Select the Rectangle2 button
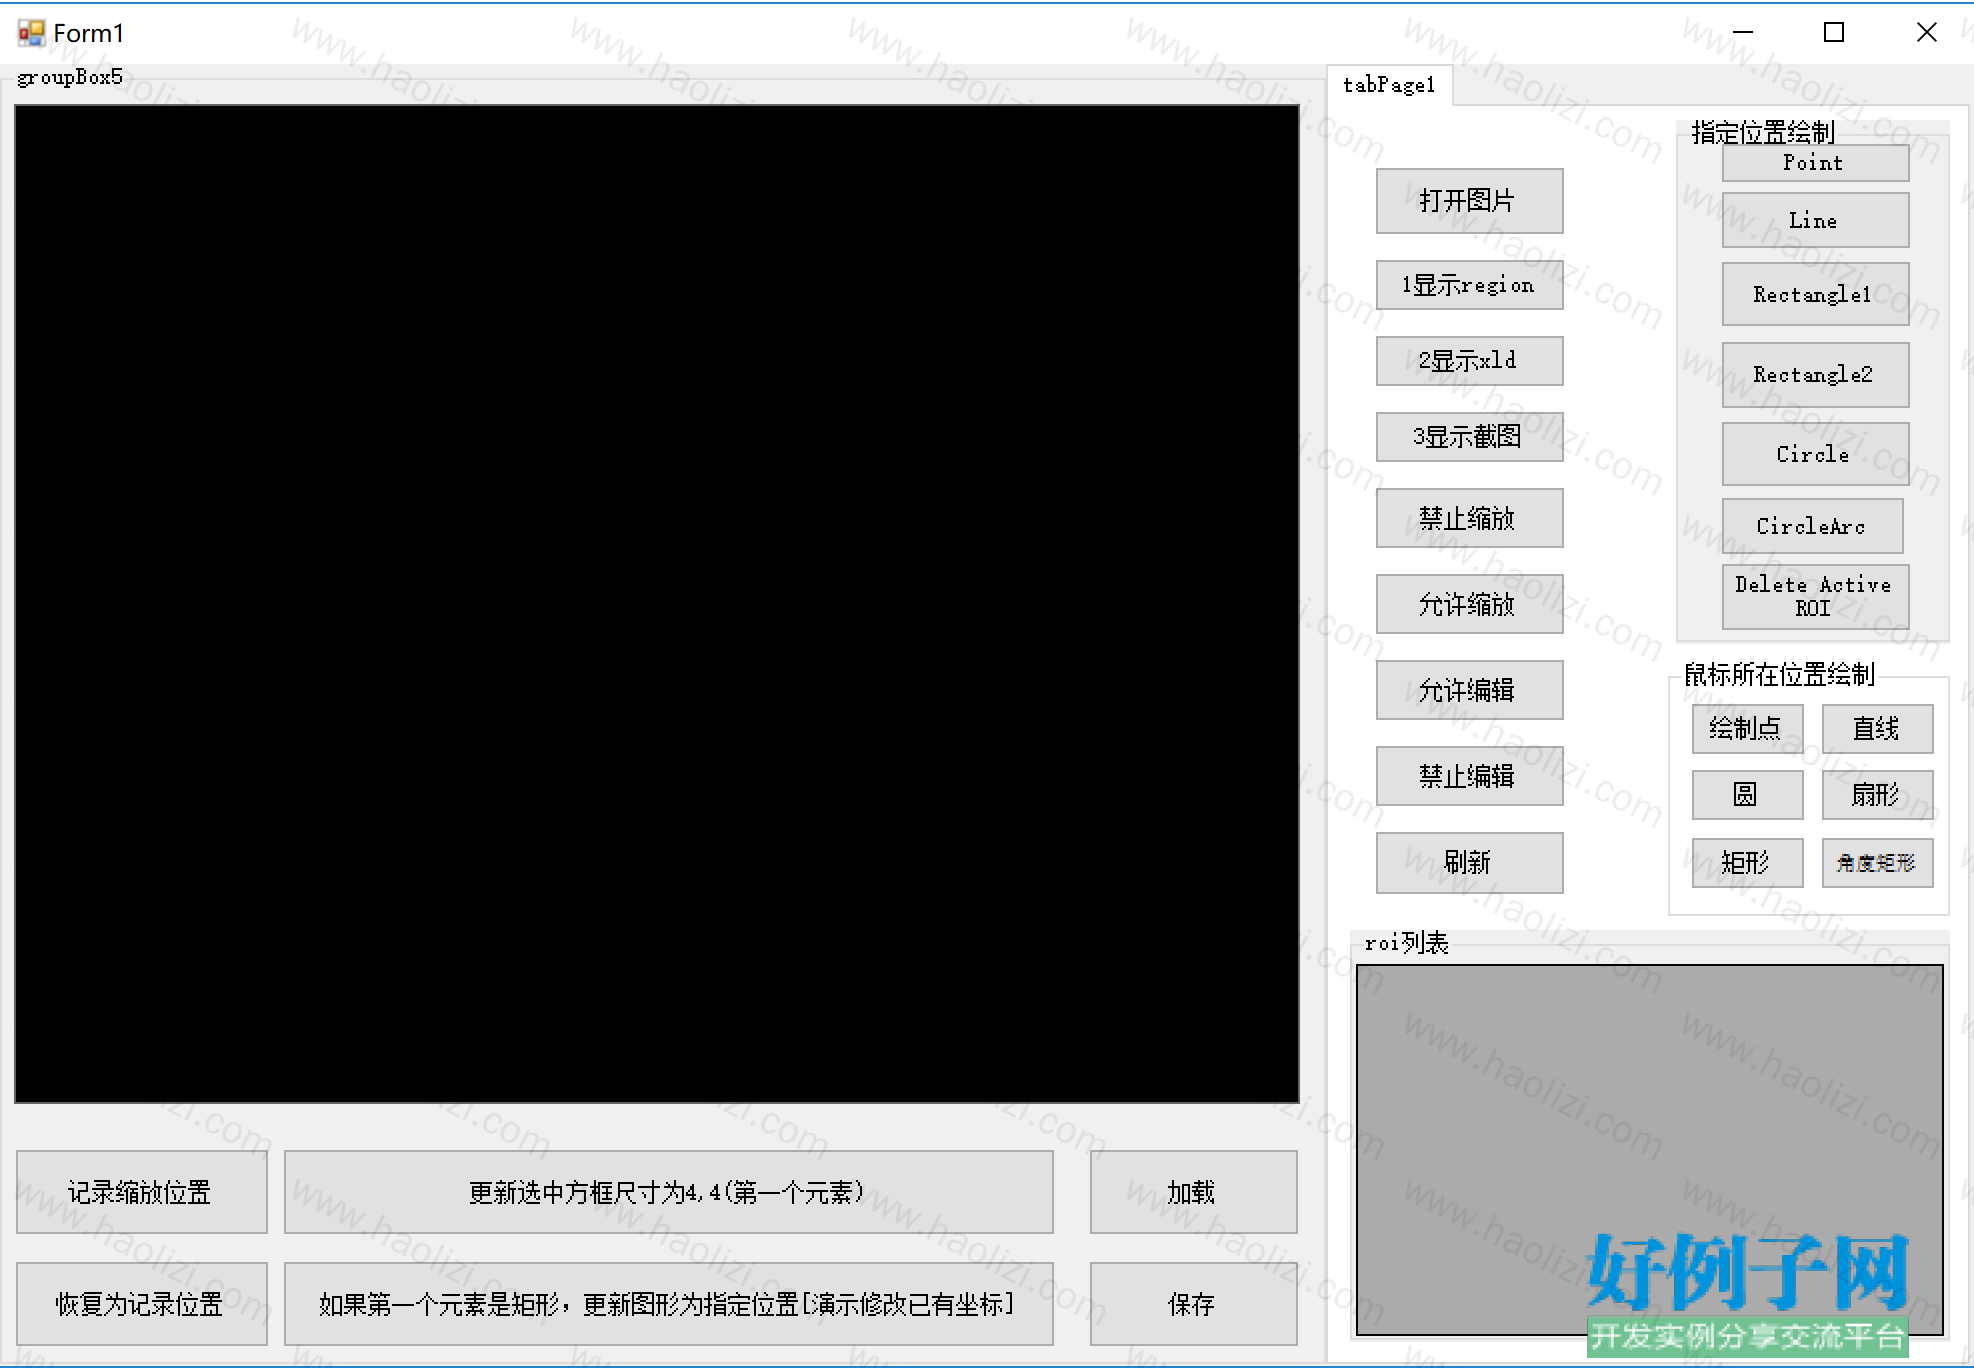The width and height of the screenshot is (1974, 1368). (1815, 375)
